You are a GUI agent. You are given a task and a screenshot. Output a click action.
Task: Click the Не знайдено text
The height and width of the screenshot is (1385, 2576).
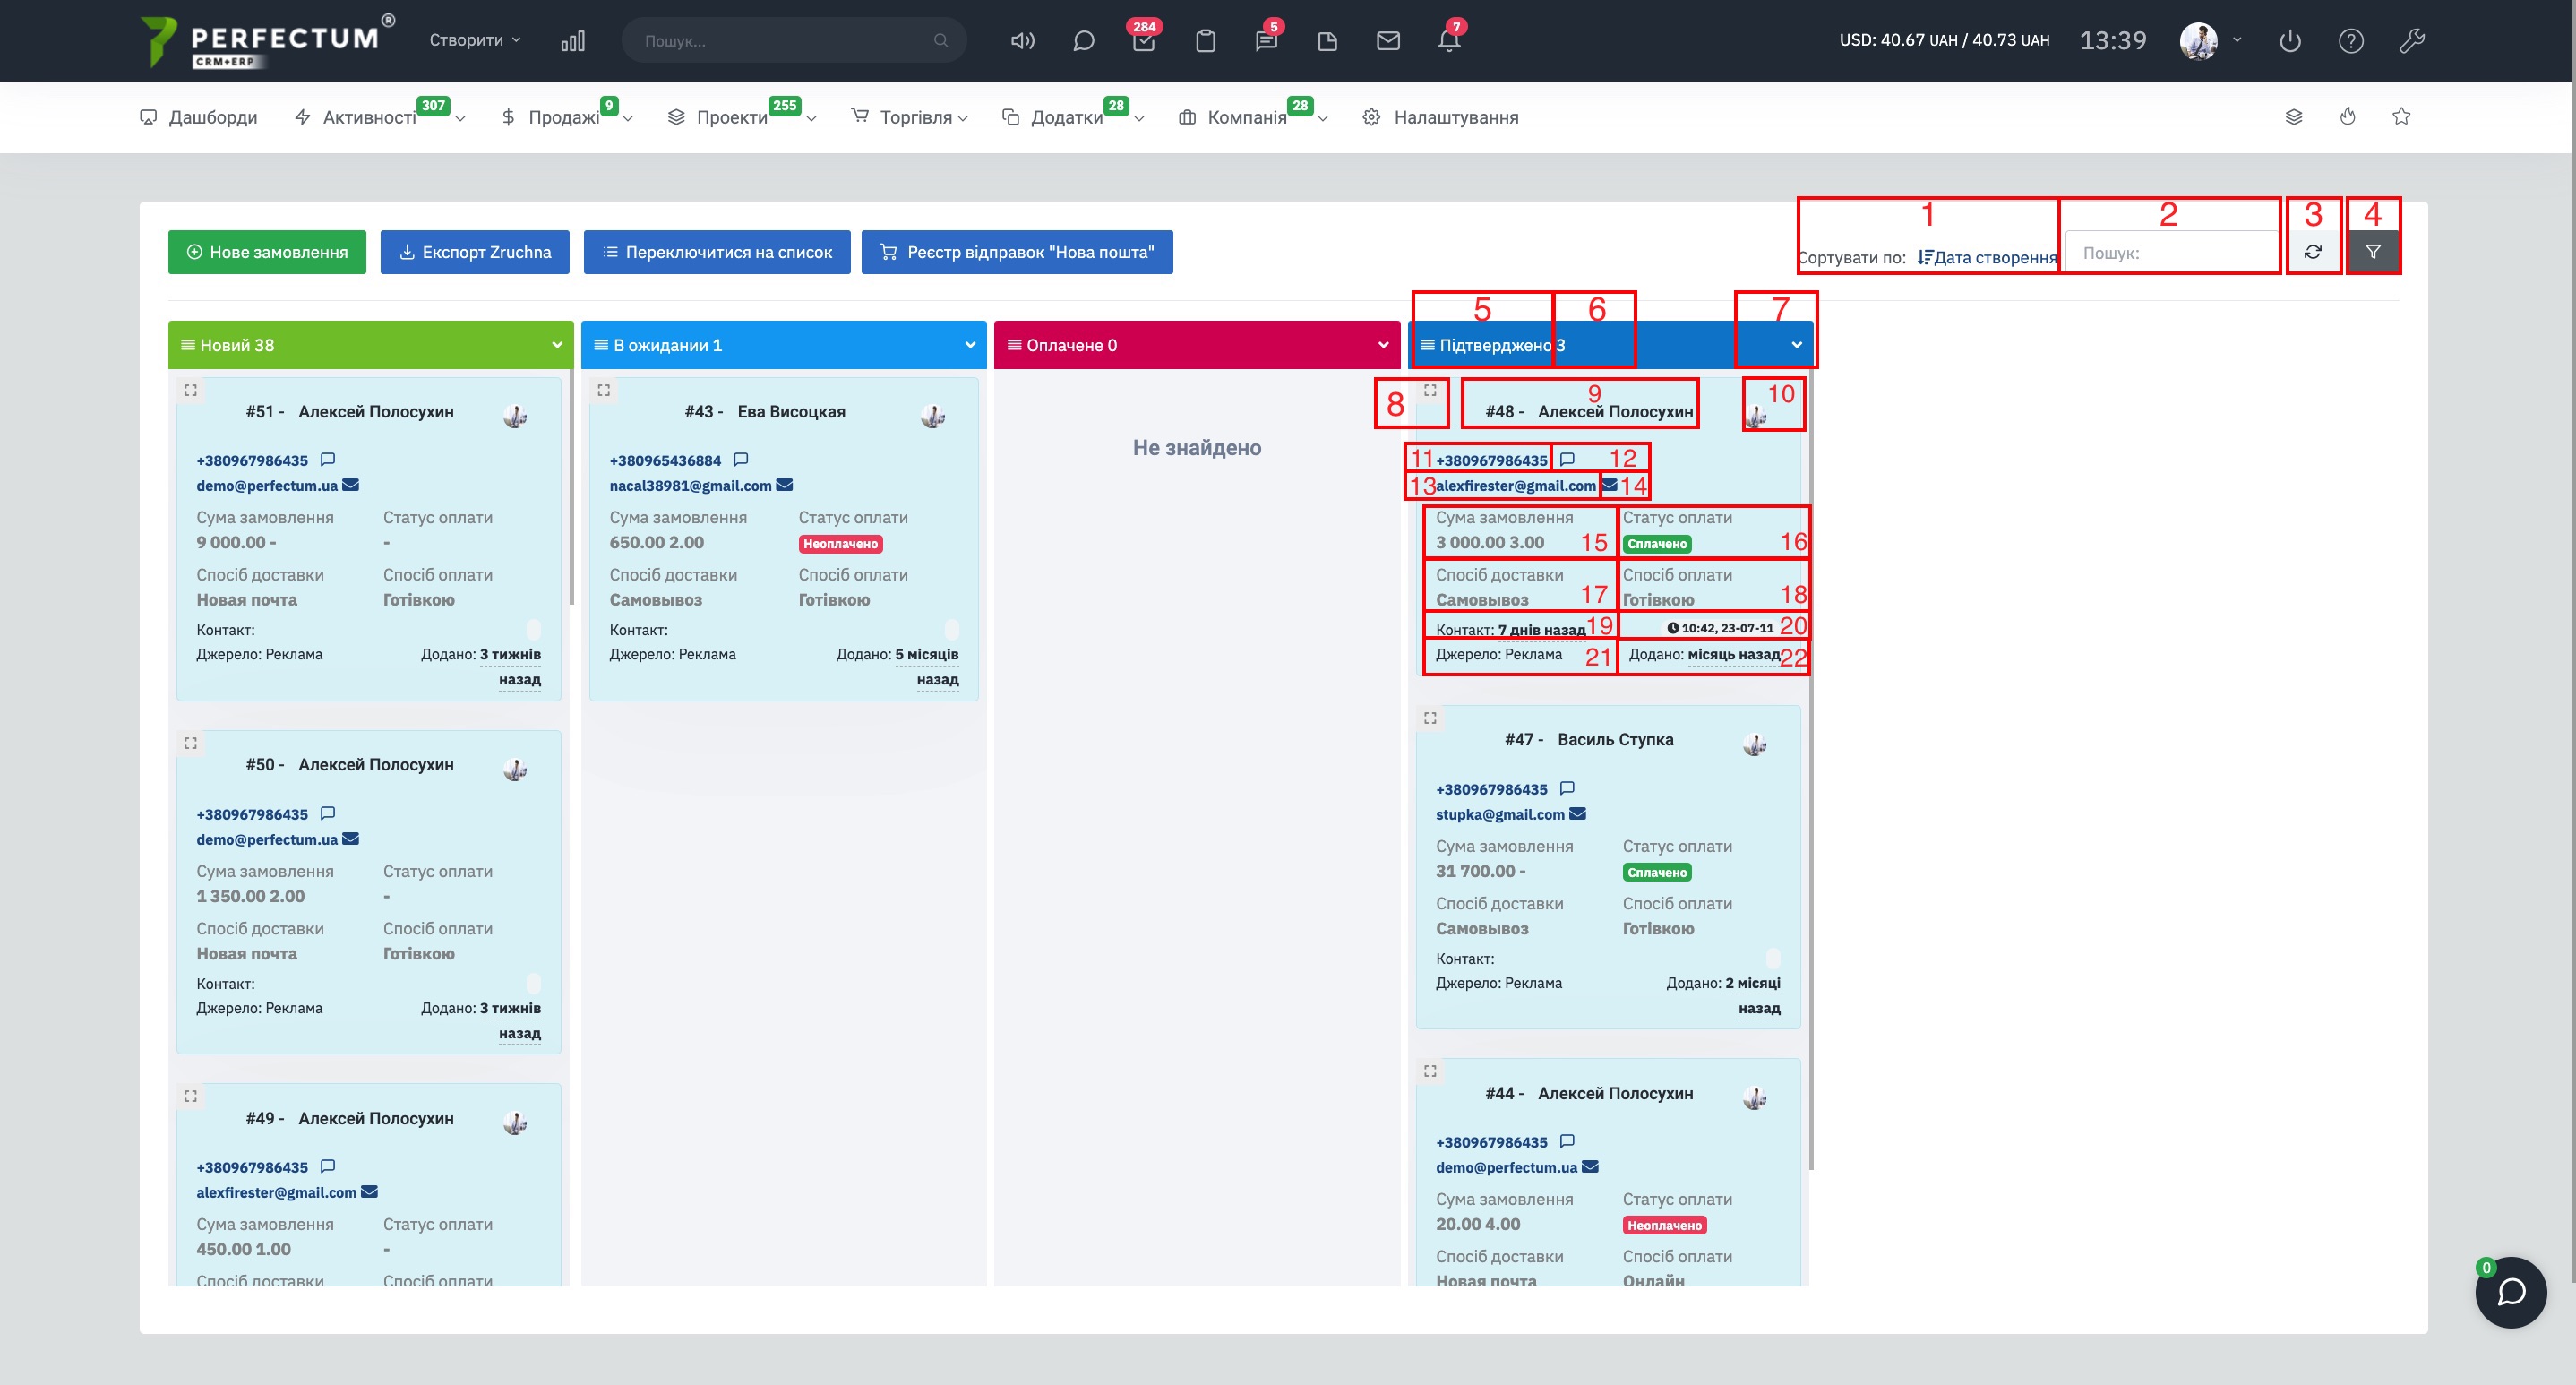click(x=1197, y=447)
